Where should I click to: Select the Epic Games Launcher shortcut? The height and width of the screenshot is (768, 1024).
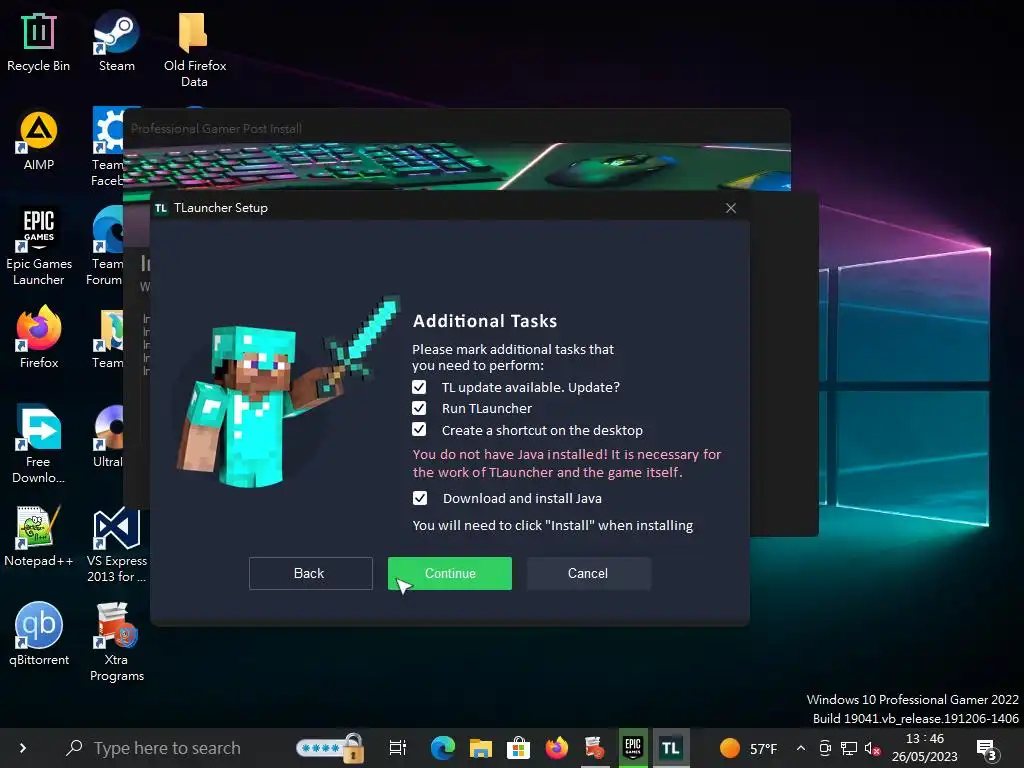[x=39, y=247]
